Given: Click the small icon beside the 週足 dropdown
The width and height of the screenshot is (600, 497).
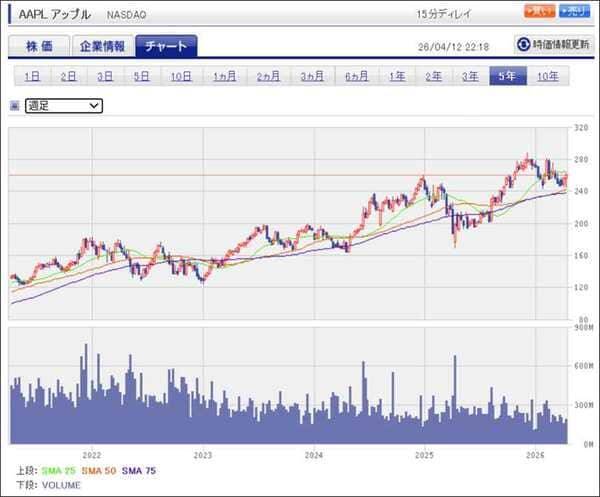Looking at the screenshot, I should tap(14, 104).
